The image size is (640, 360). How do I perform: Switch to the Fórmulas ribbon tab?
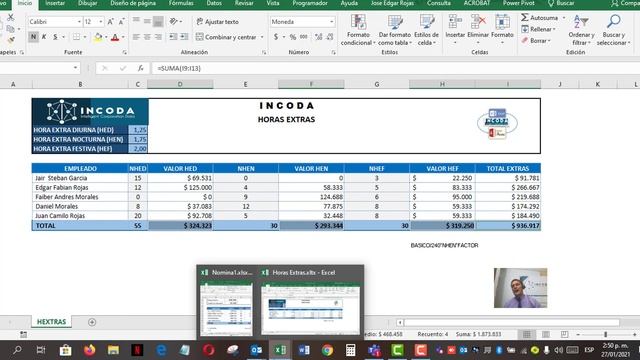pos(181,3)
